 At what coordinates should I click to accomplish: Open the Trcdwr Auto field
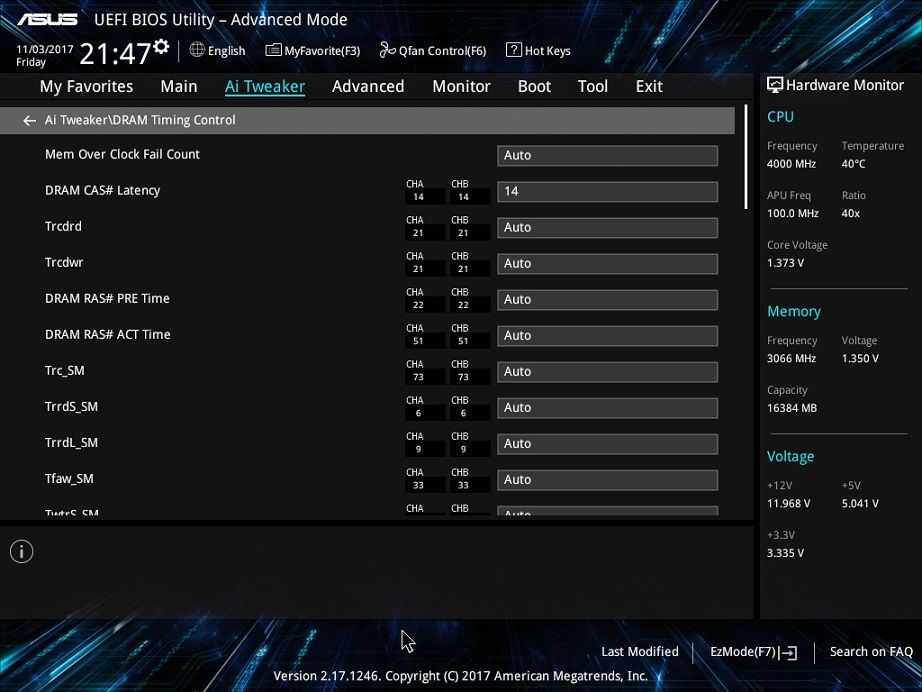[607, 263]
